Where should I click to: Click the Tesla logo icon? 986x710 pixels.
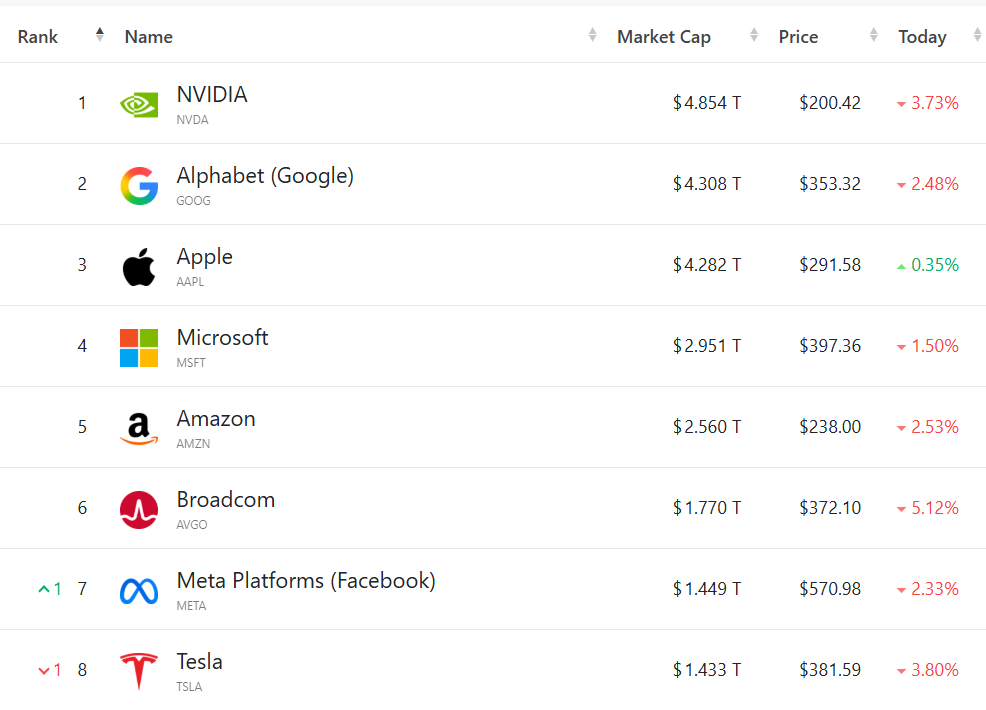point(139,671)
